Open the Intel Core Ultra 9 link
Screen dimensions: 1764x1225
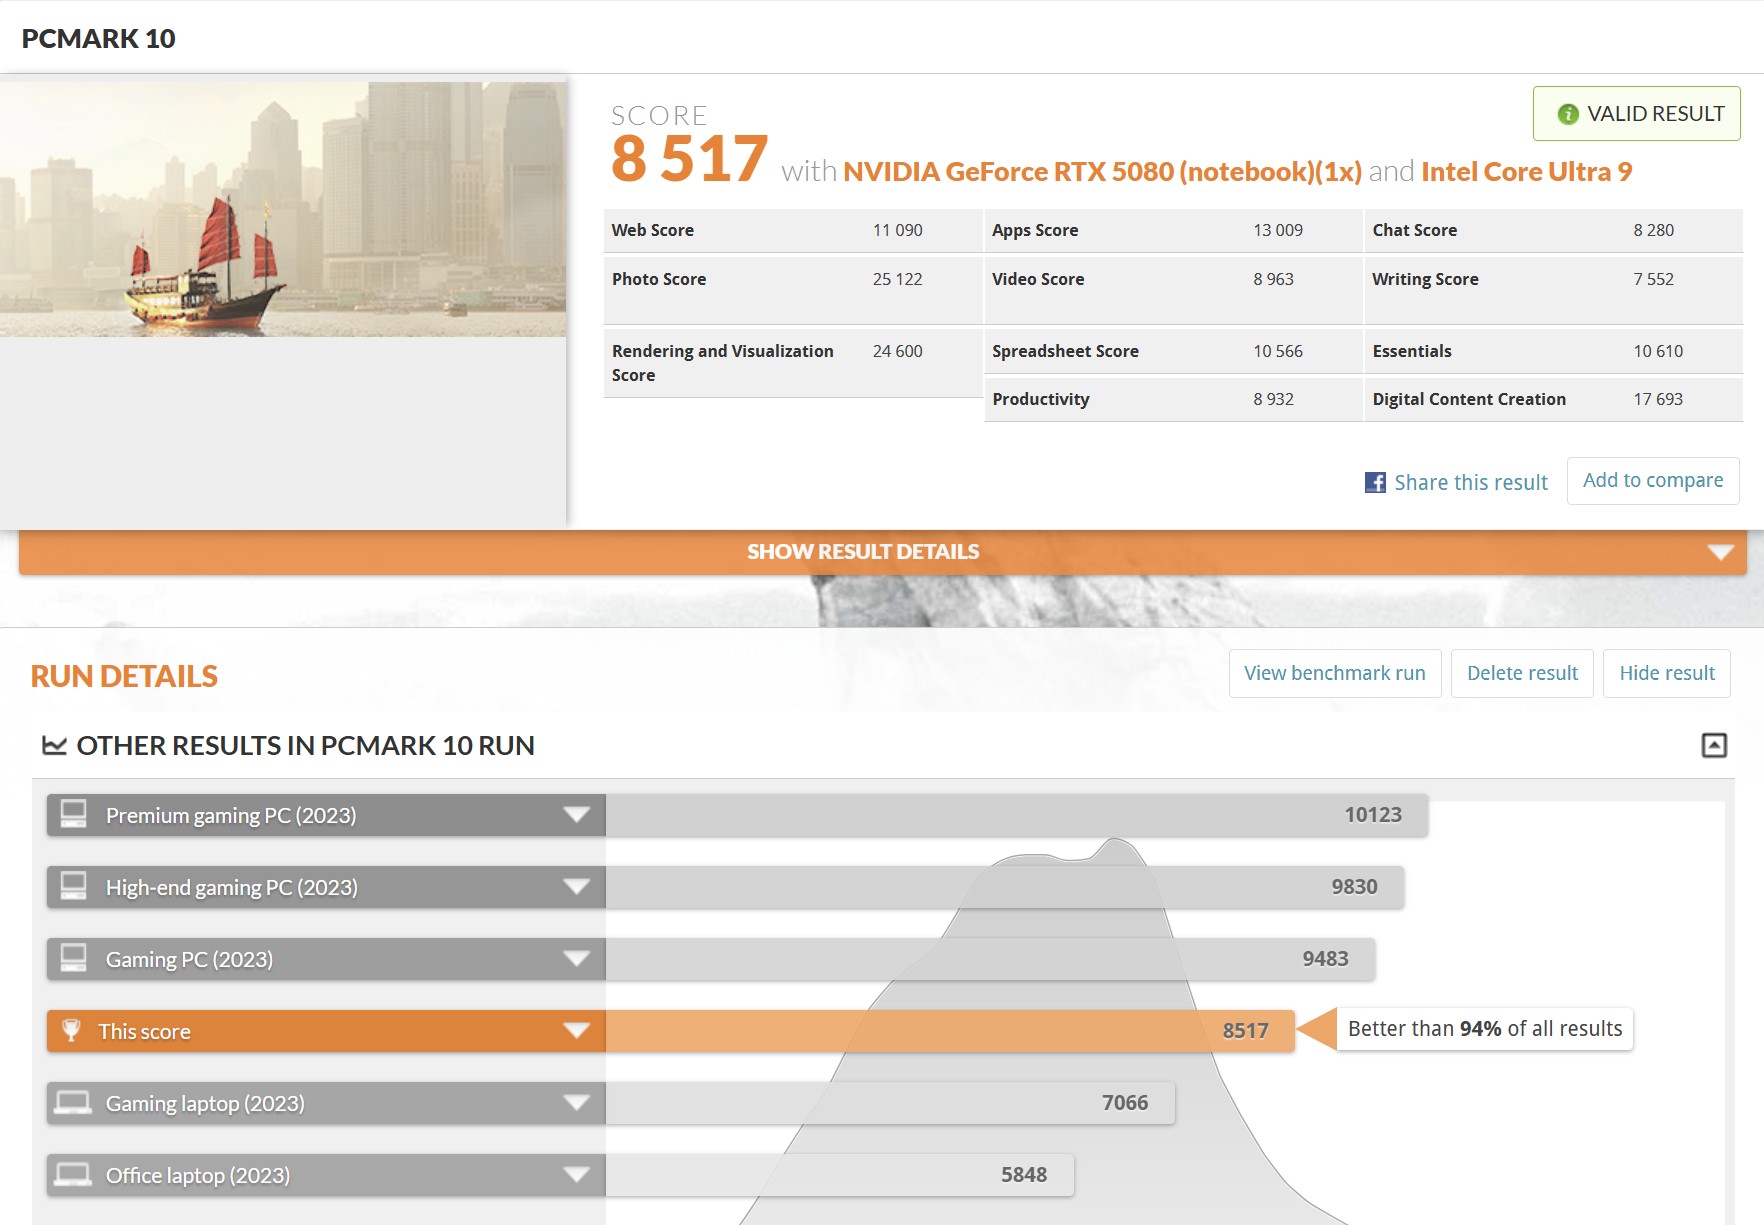pyautogui.click(x=1525, y=172)
